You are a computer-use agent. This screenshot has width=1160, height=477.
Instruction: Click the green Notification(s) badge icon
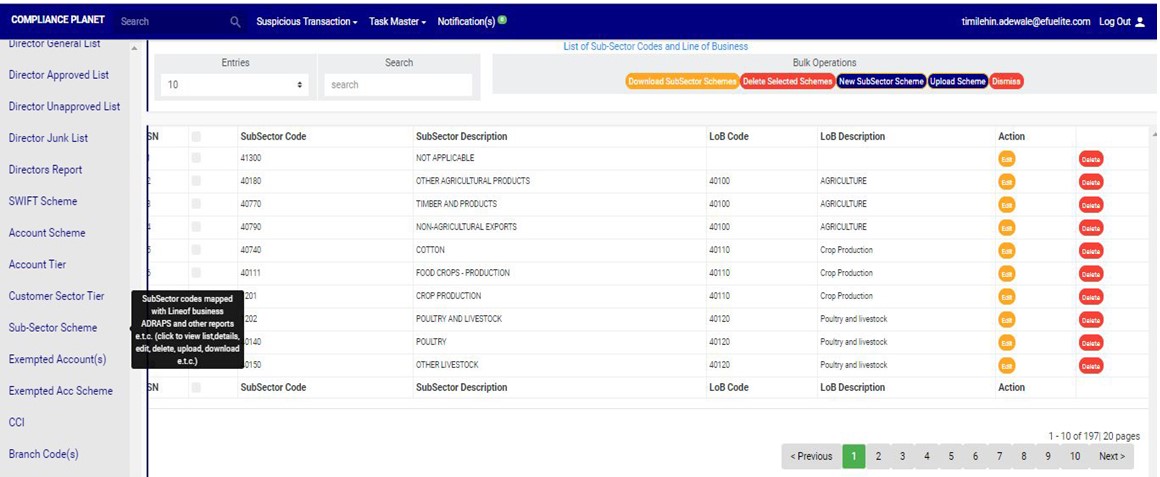tap(502, 20)
